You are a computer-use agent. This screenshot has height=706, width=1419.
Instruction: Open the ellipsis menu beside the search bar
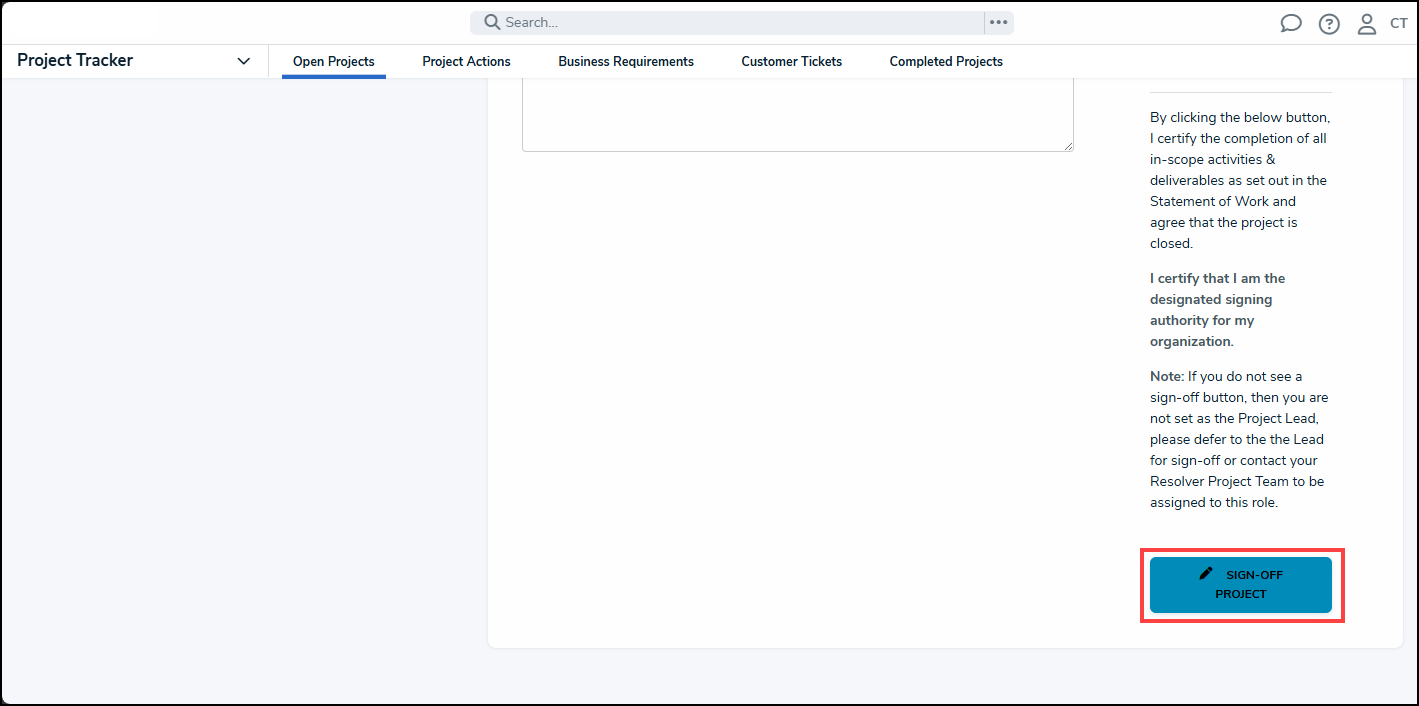[998, 21]
